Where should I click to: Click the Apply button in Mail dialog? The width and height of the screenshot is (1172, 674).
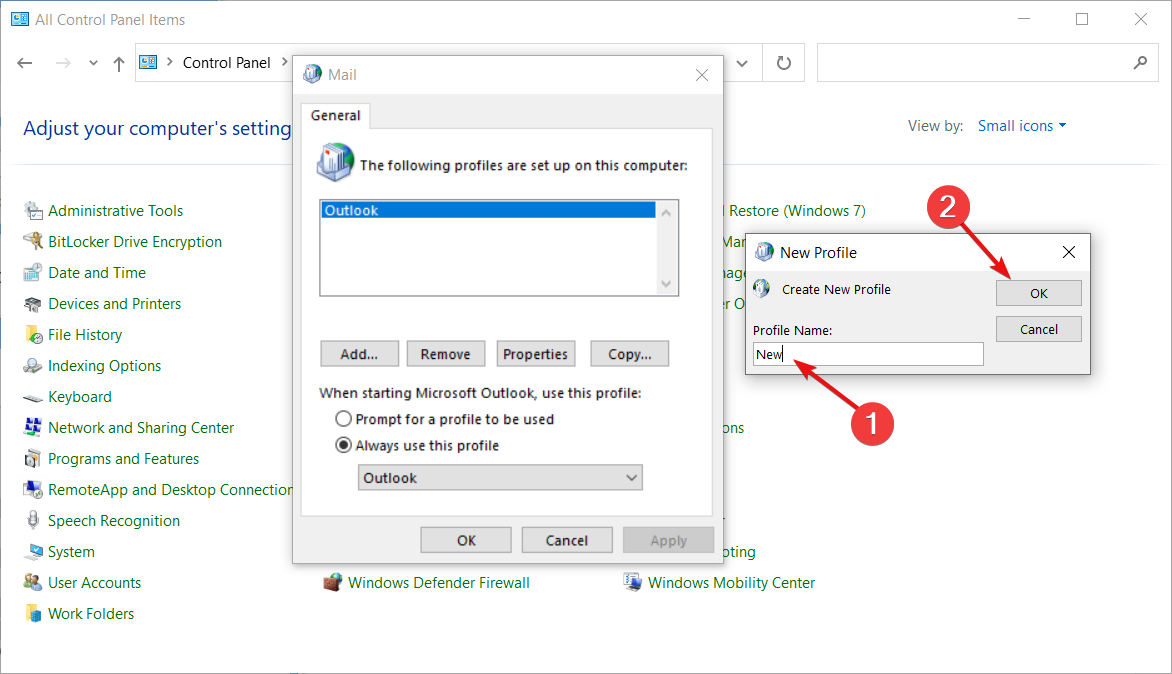point(668,540)
